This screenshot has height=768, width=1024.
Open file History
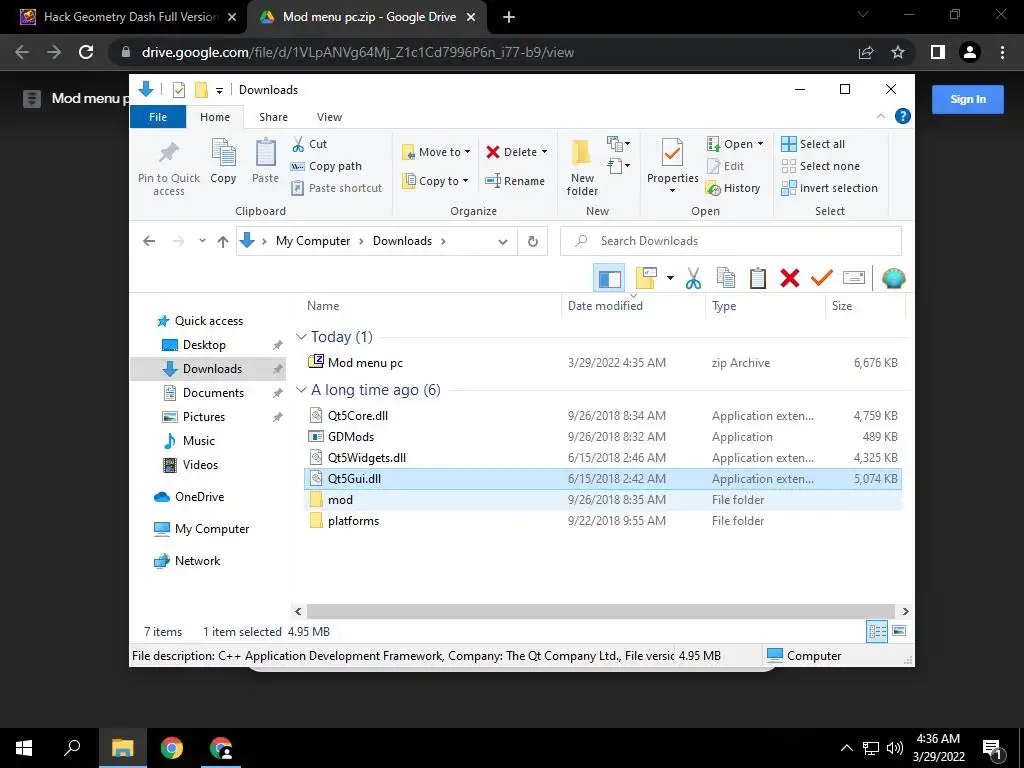pos(733,188)
